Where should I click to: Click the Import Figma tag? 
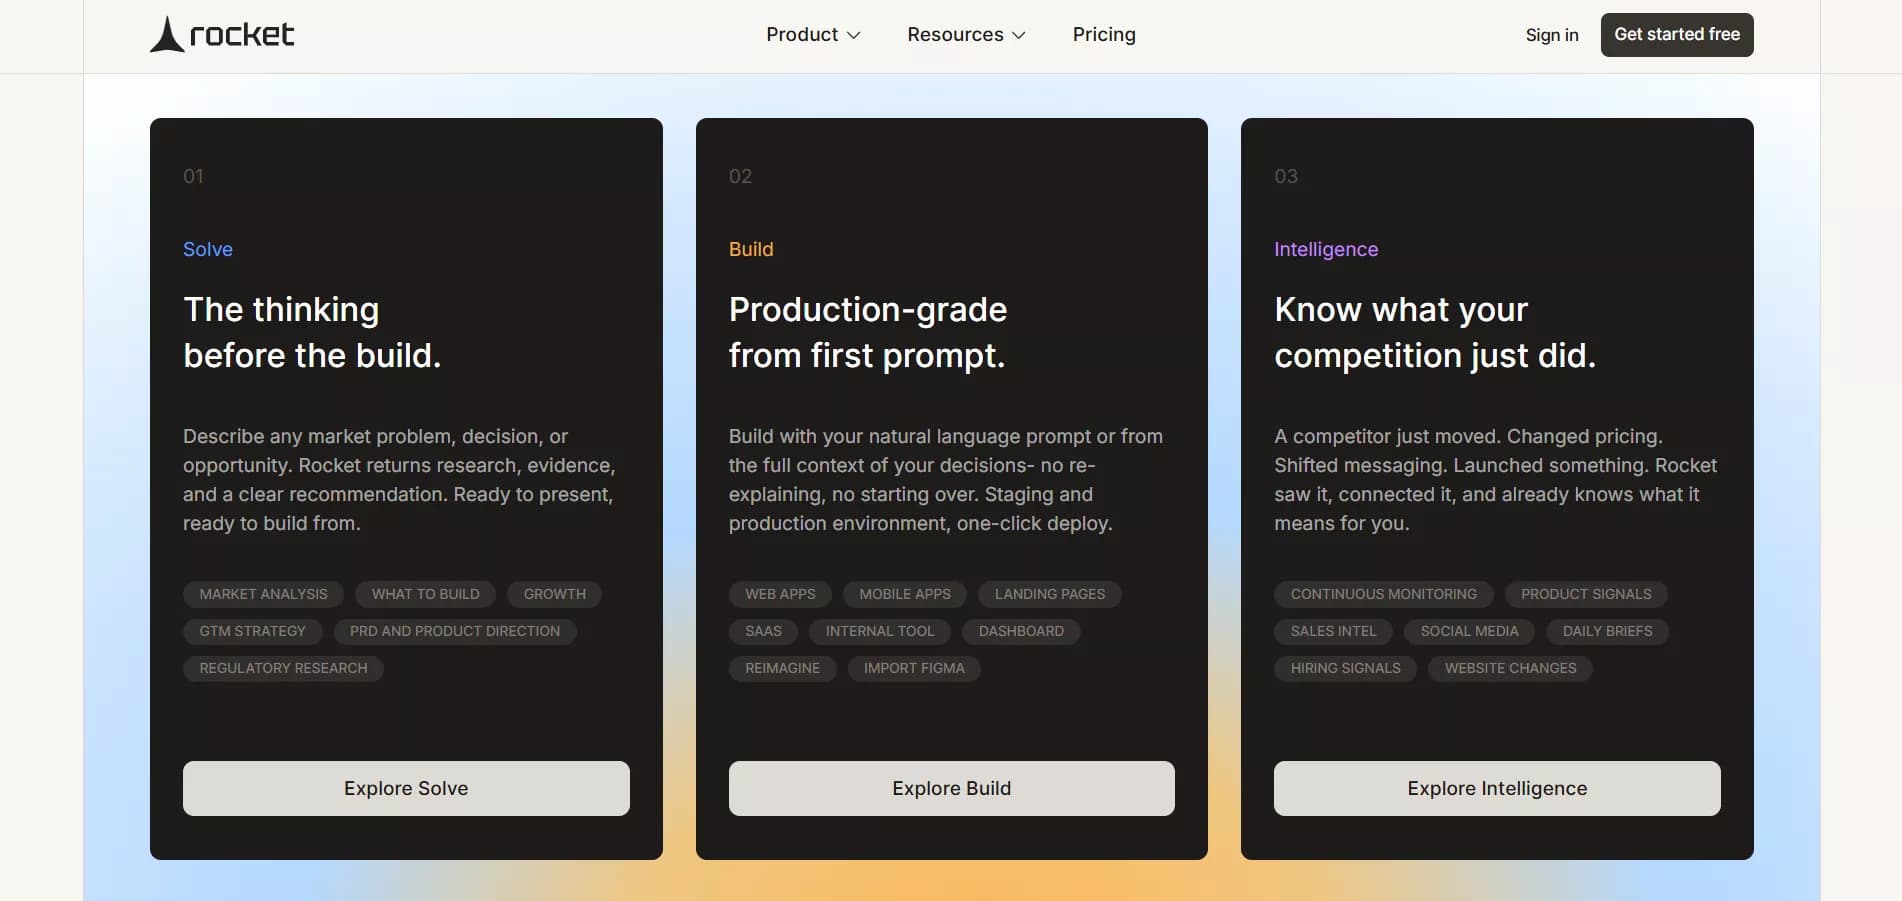[x=914, y=668]
